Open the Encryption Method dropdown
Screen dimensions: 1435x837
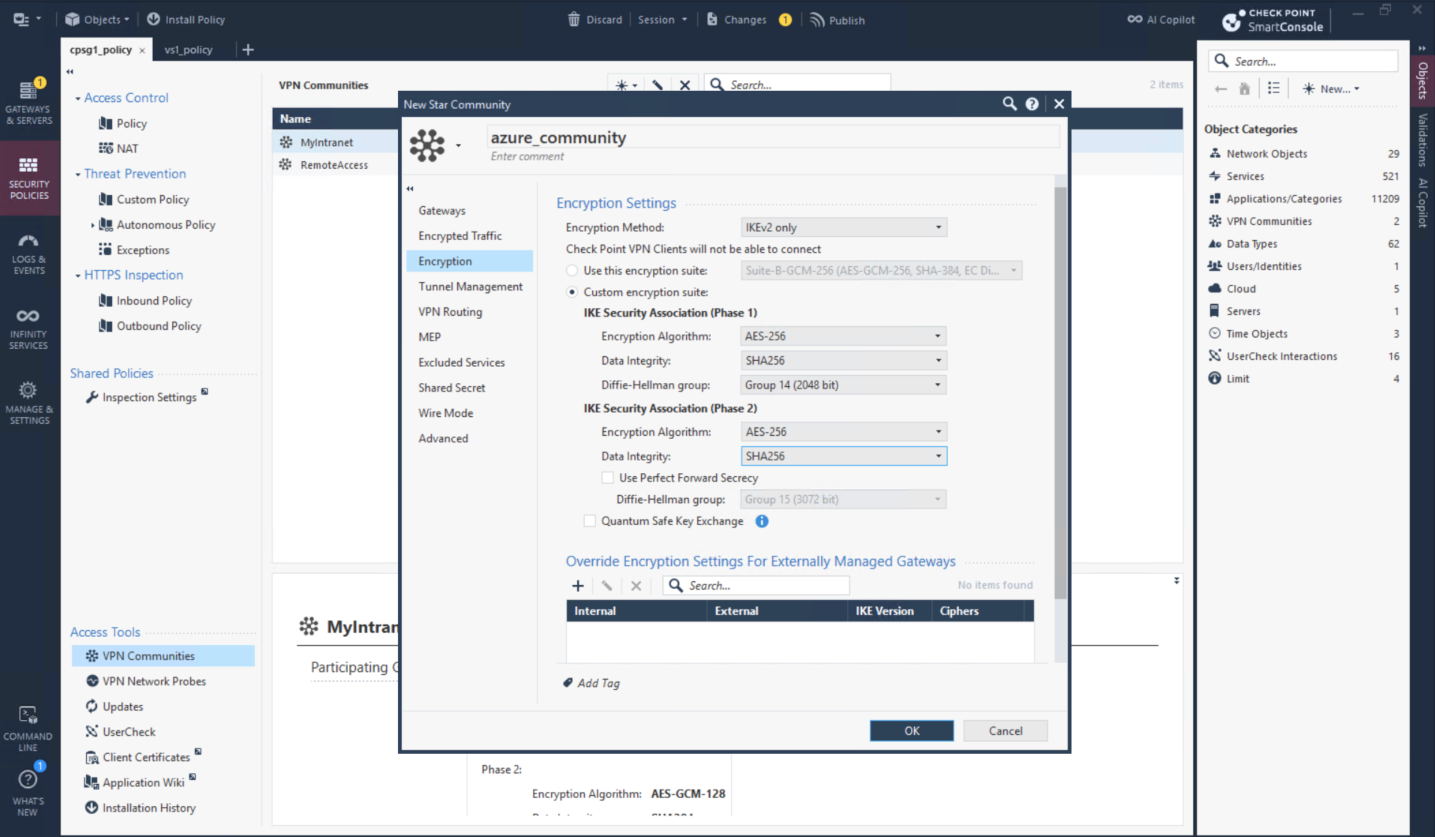click(x=844, y=228)
